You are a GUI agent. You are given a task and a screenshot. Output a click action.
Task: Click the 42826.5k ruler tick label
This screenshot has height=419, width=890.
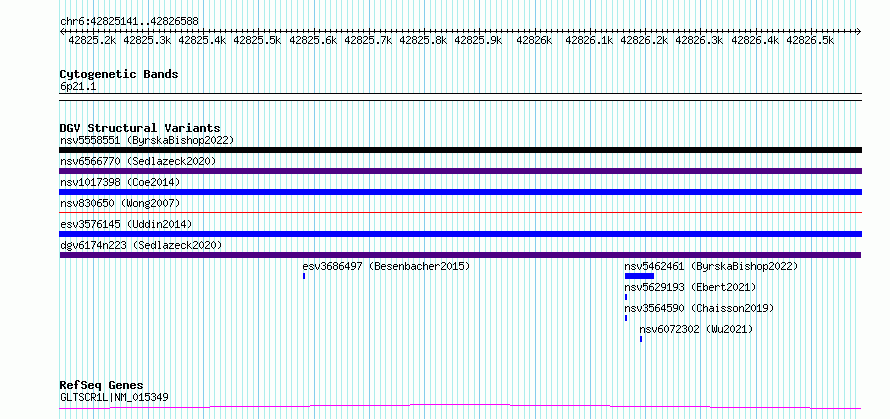810,41
